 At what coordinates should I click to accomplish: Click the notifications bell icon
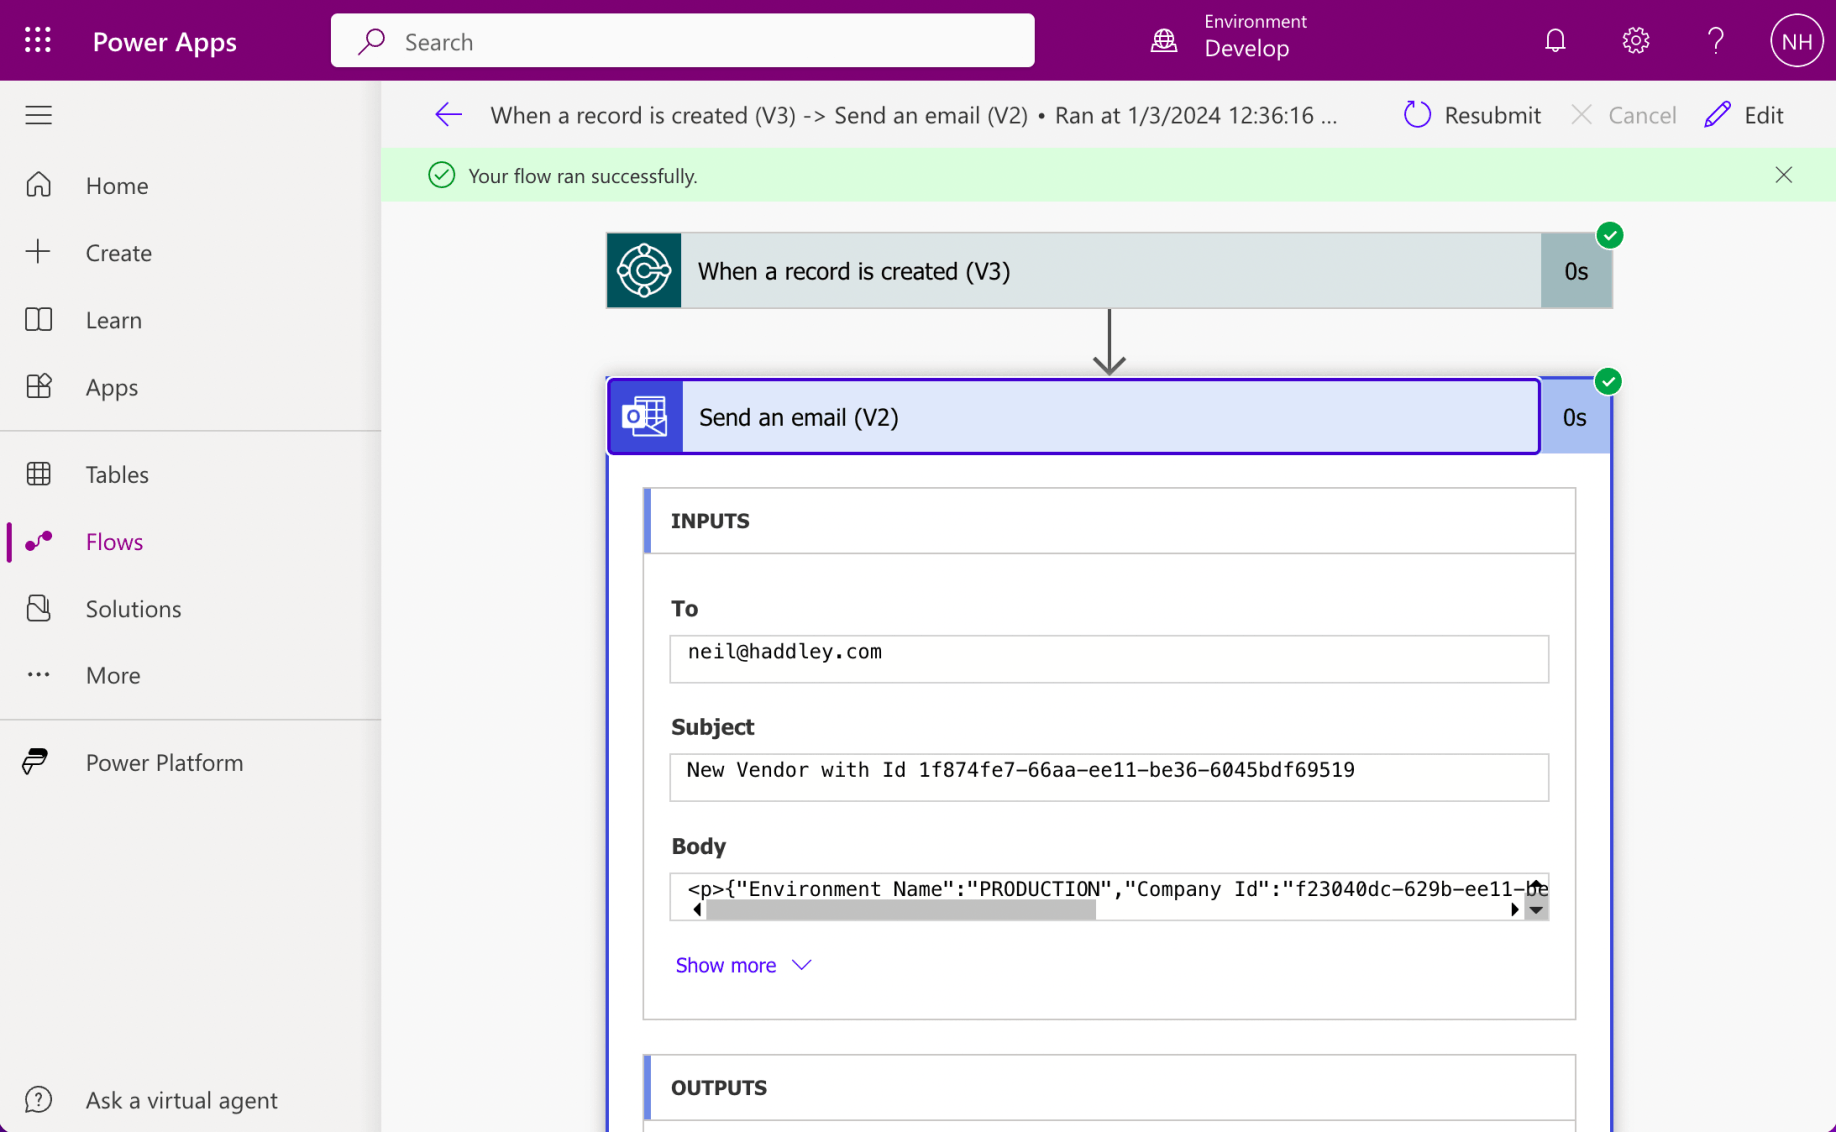coord(1554,41)
